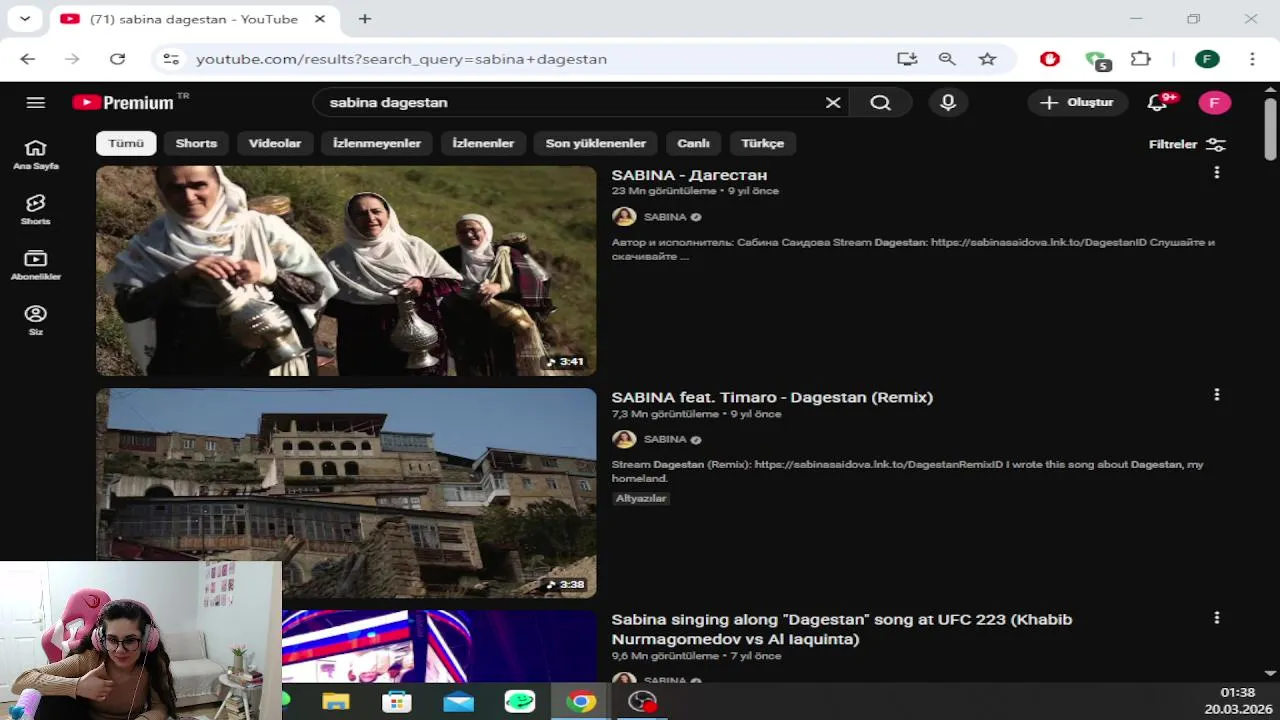Select the İzlenmeyenler filter chip
The height and width of the screenshot is (720, 1280).
pyautogui.click(x=377, y=143)
